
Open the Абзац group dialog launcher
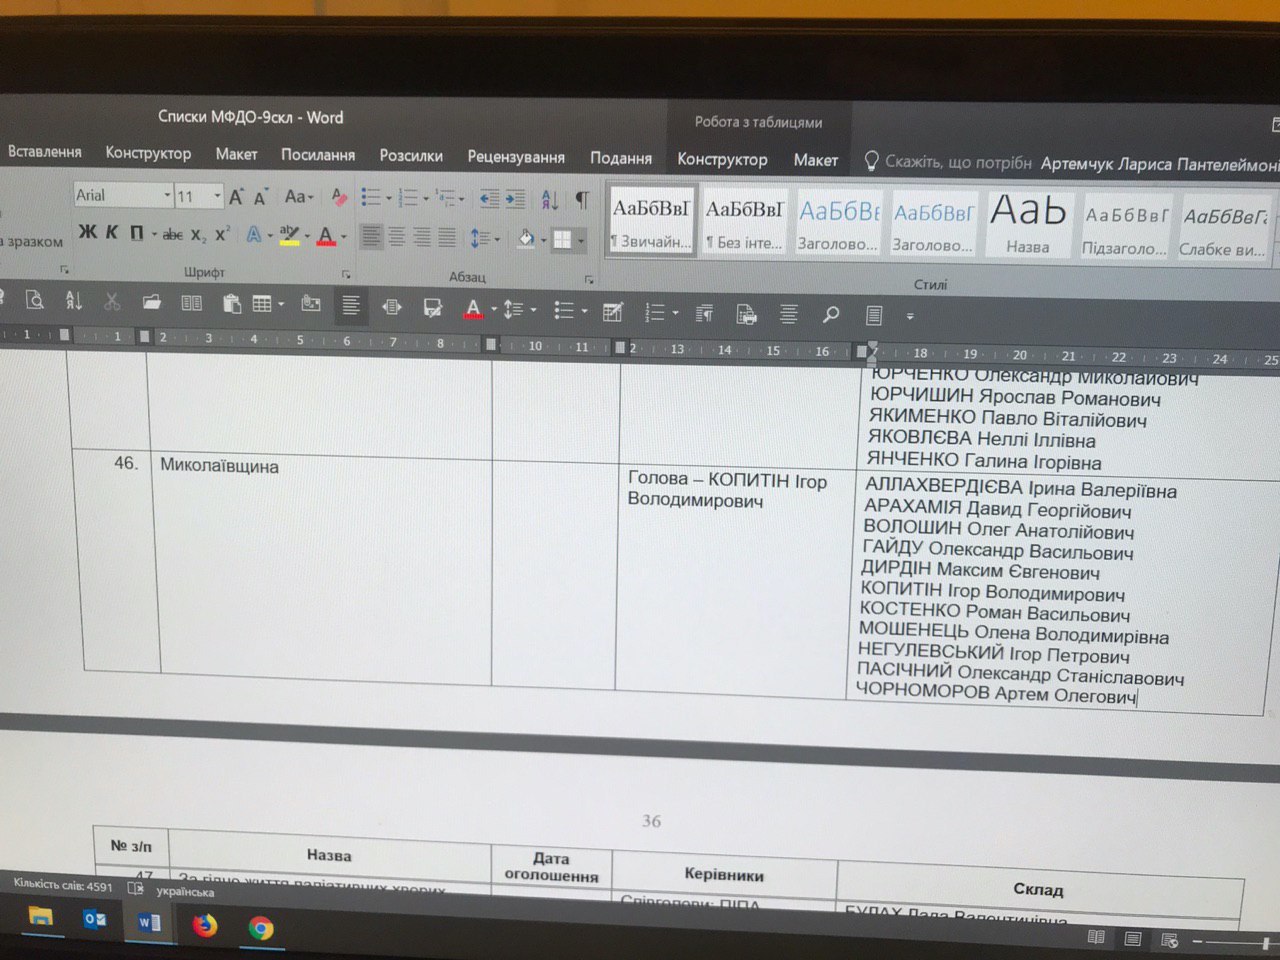[x=589, y=279]
